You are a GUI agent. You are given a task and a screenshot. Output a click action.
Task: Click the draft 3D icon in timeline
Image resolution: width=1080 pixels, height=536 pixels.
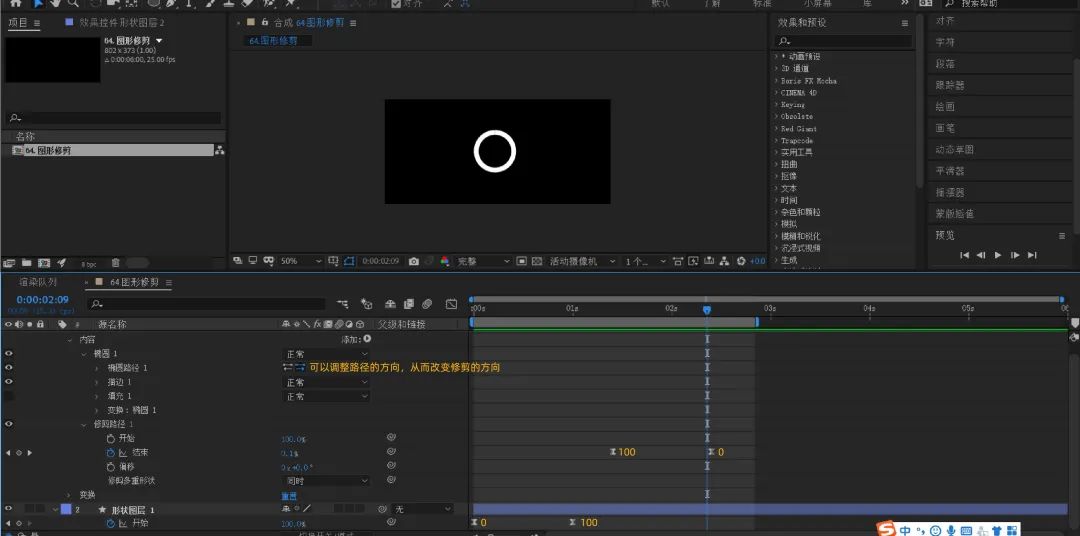coord(366,304)
